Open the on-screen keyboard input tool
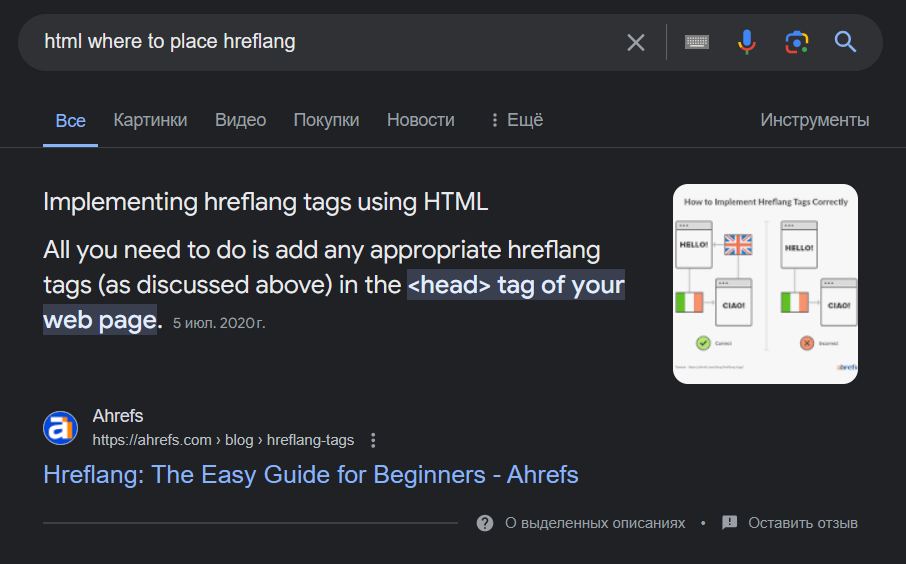906x564 pixels. point(697,42)
